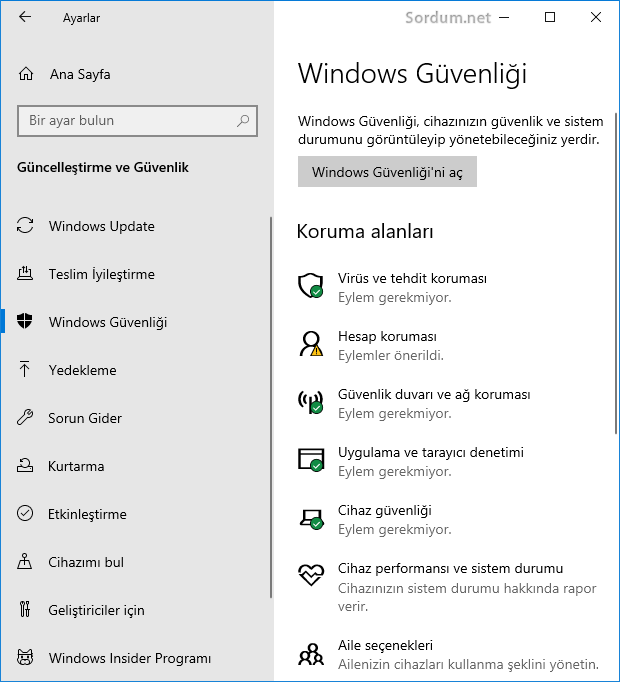Screen dimensions: 620x682
Task: Click the Yedekleme upload arrow icon
Action: coord(25,369)
